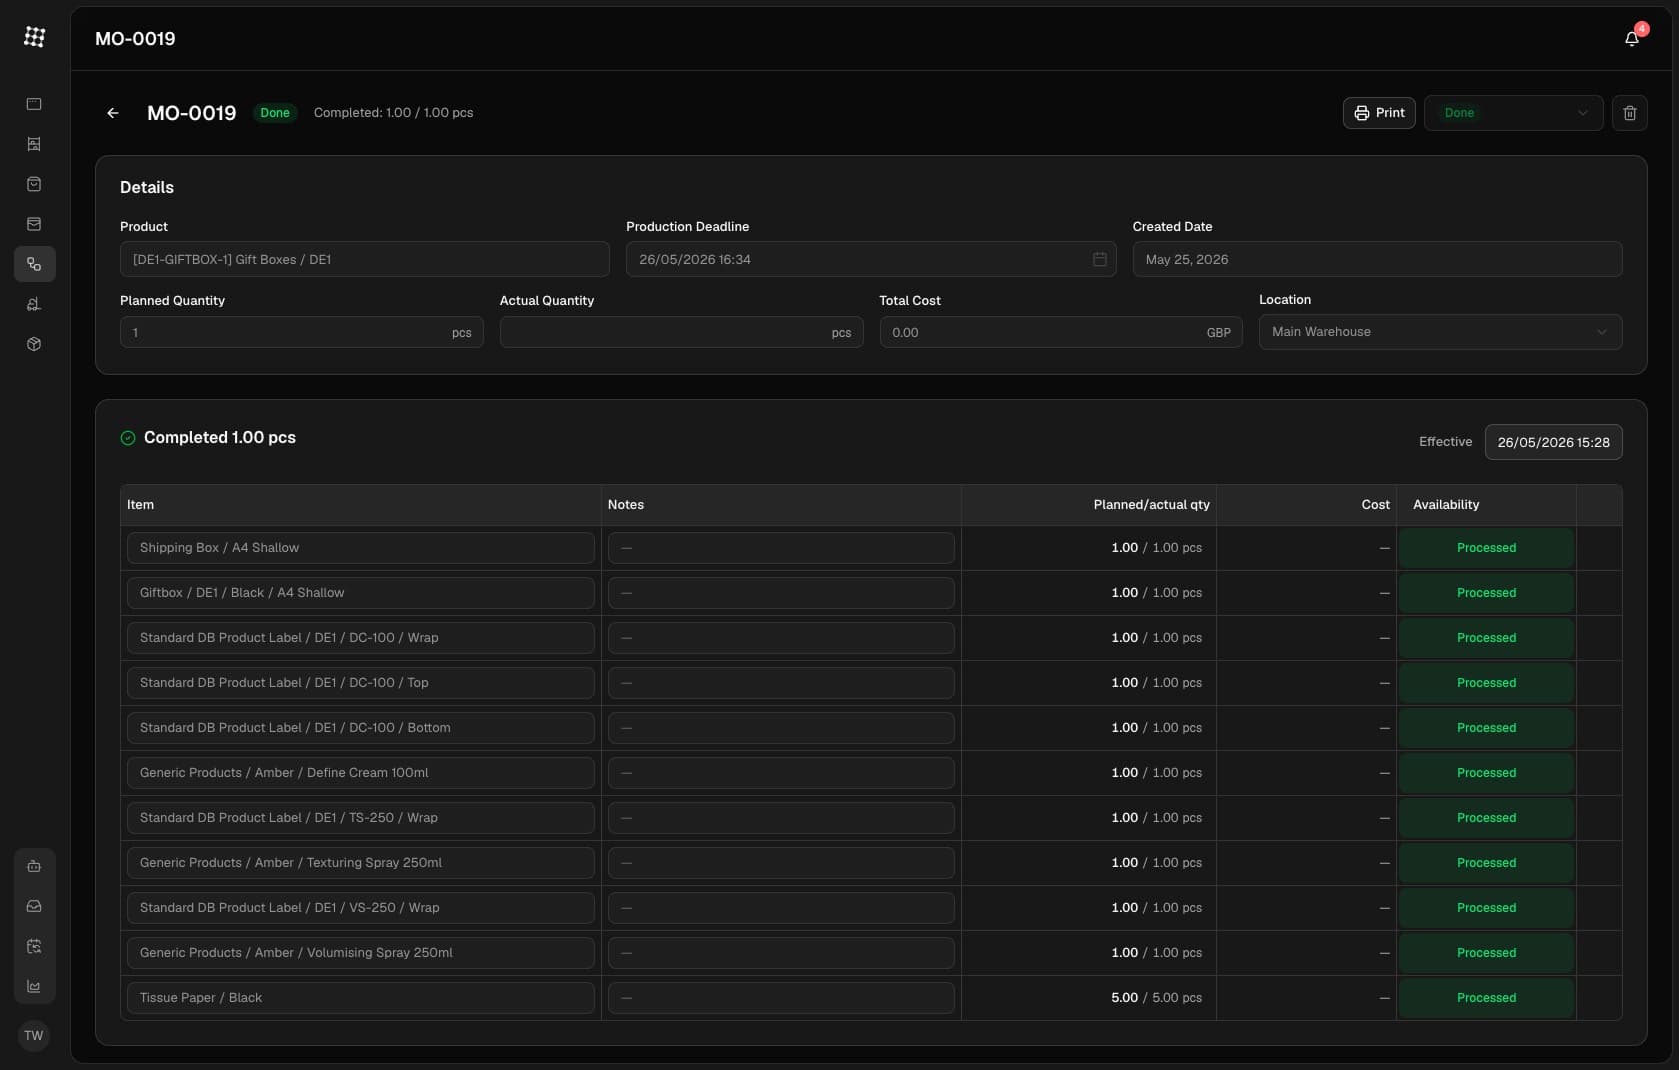This screenshot has width=1679, height=1070.
Task: Open the envelope box sidebar icon
Action: tap(34, 224)
